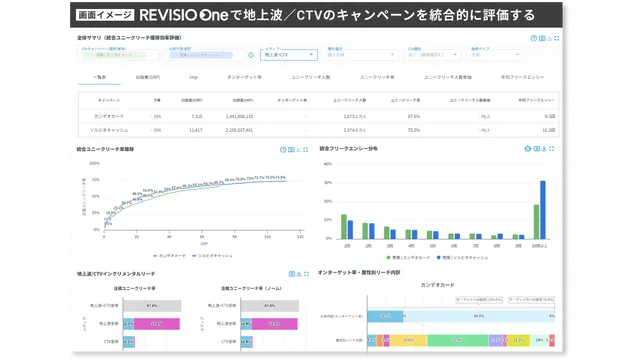
Task: Click the blue comparison target chip field
Action: [205, 55]
